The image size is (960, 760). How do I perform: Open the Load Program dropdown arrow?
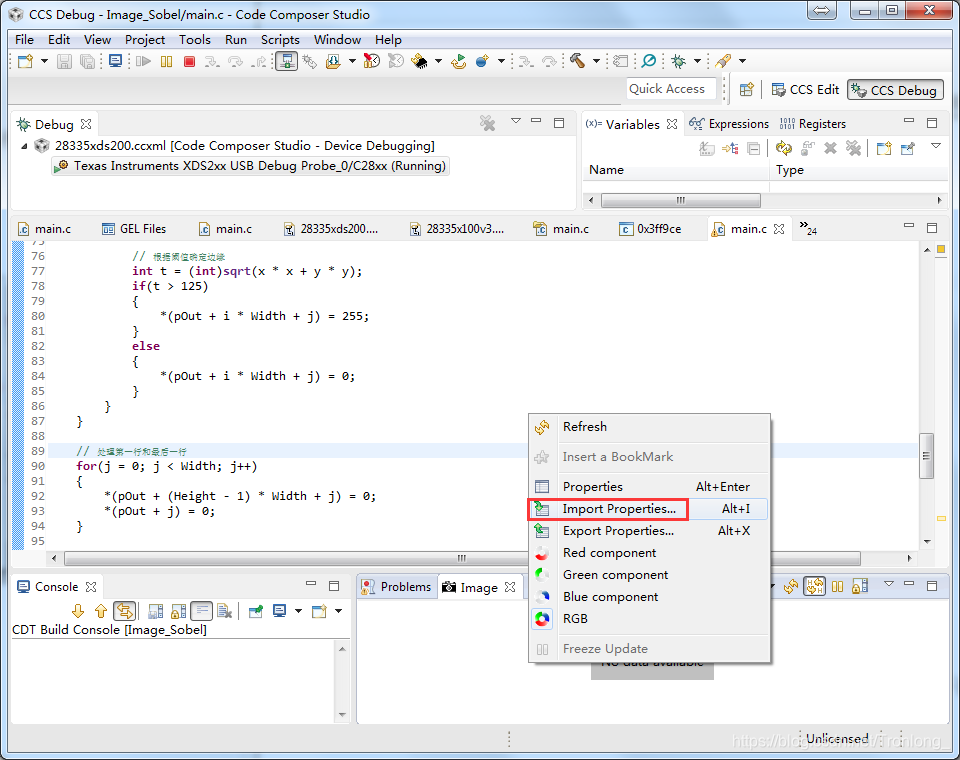(352, 61)
